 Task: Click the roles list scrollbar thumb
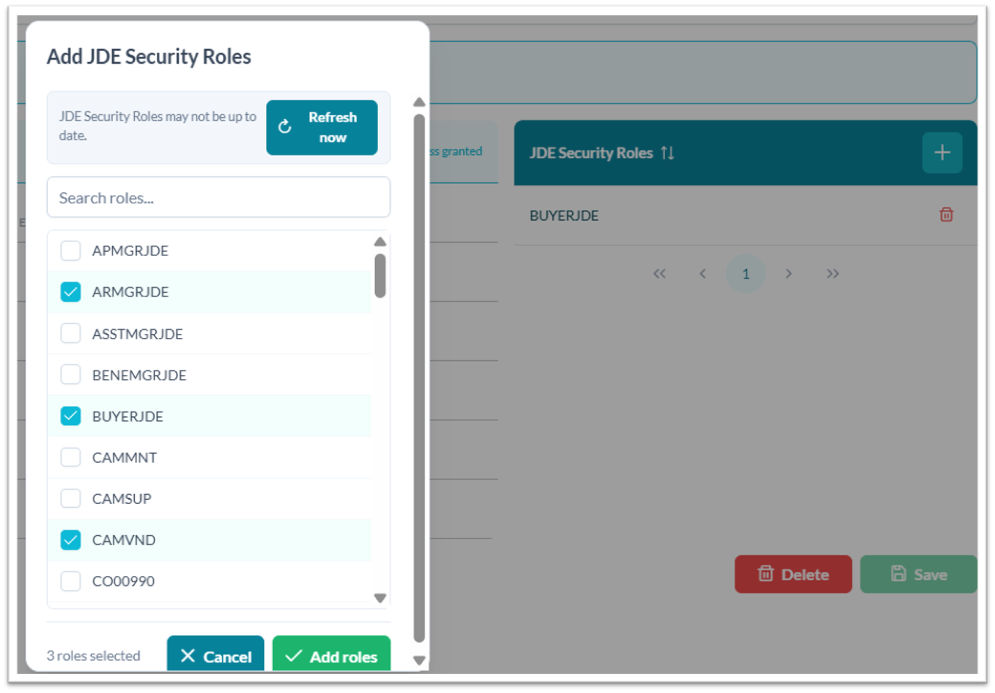380,275
